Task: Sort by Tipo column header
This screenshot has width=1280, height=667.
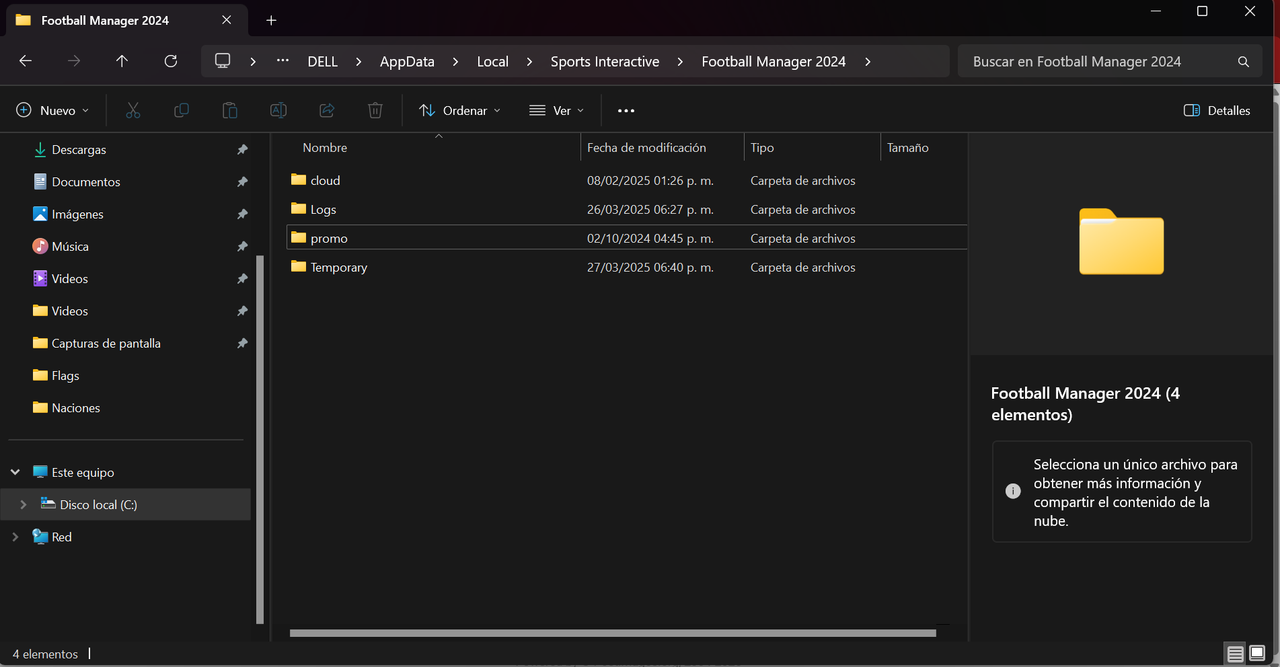Action: tap(762, 148)
